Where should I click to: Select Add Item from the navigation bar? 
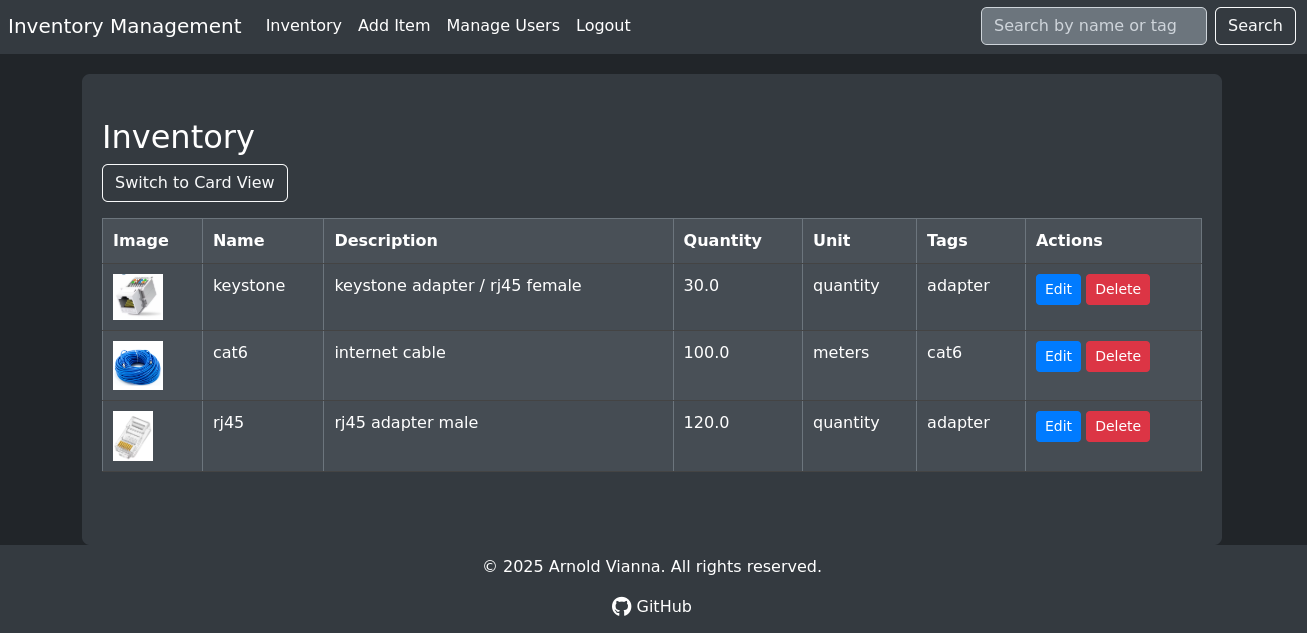[x=394, y=25]
